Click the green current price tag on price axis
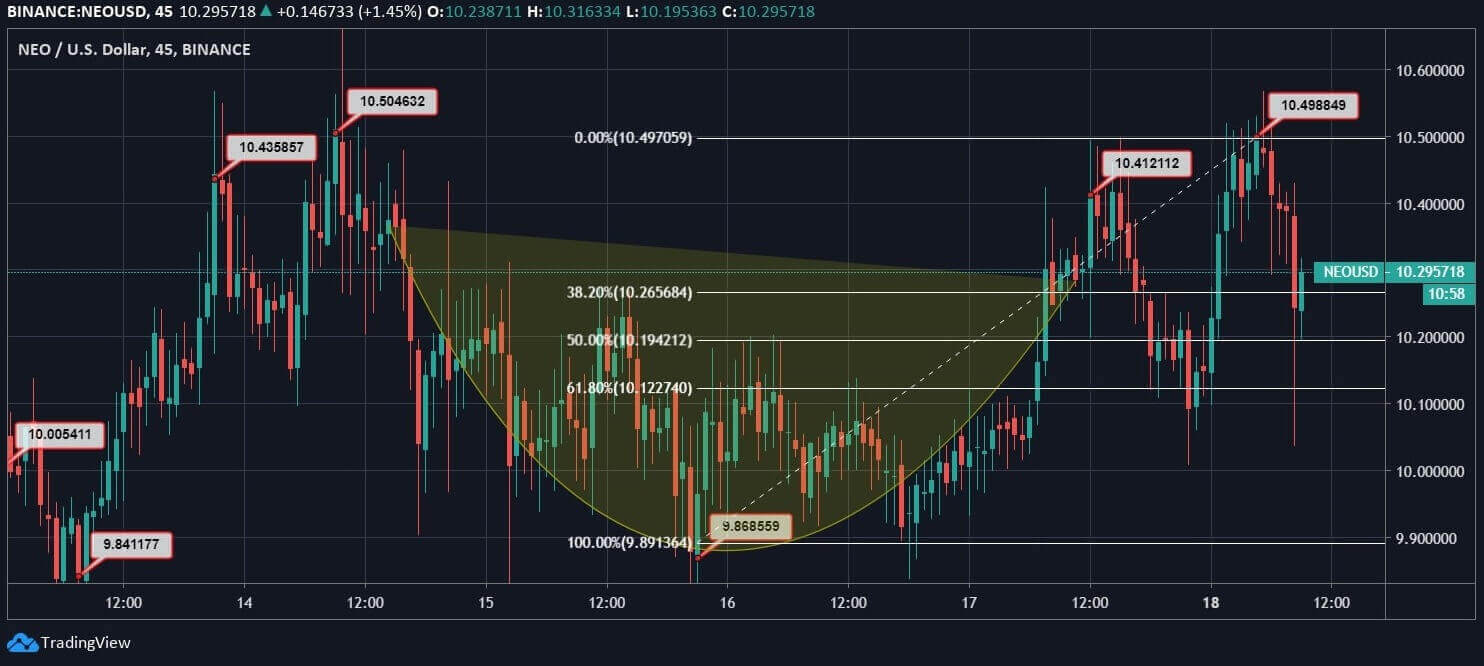The width and height of the screenshot is (1484, 666). (1429, 272)
